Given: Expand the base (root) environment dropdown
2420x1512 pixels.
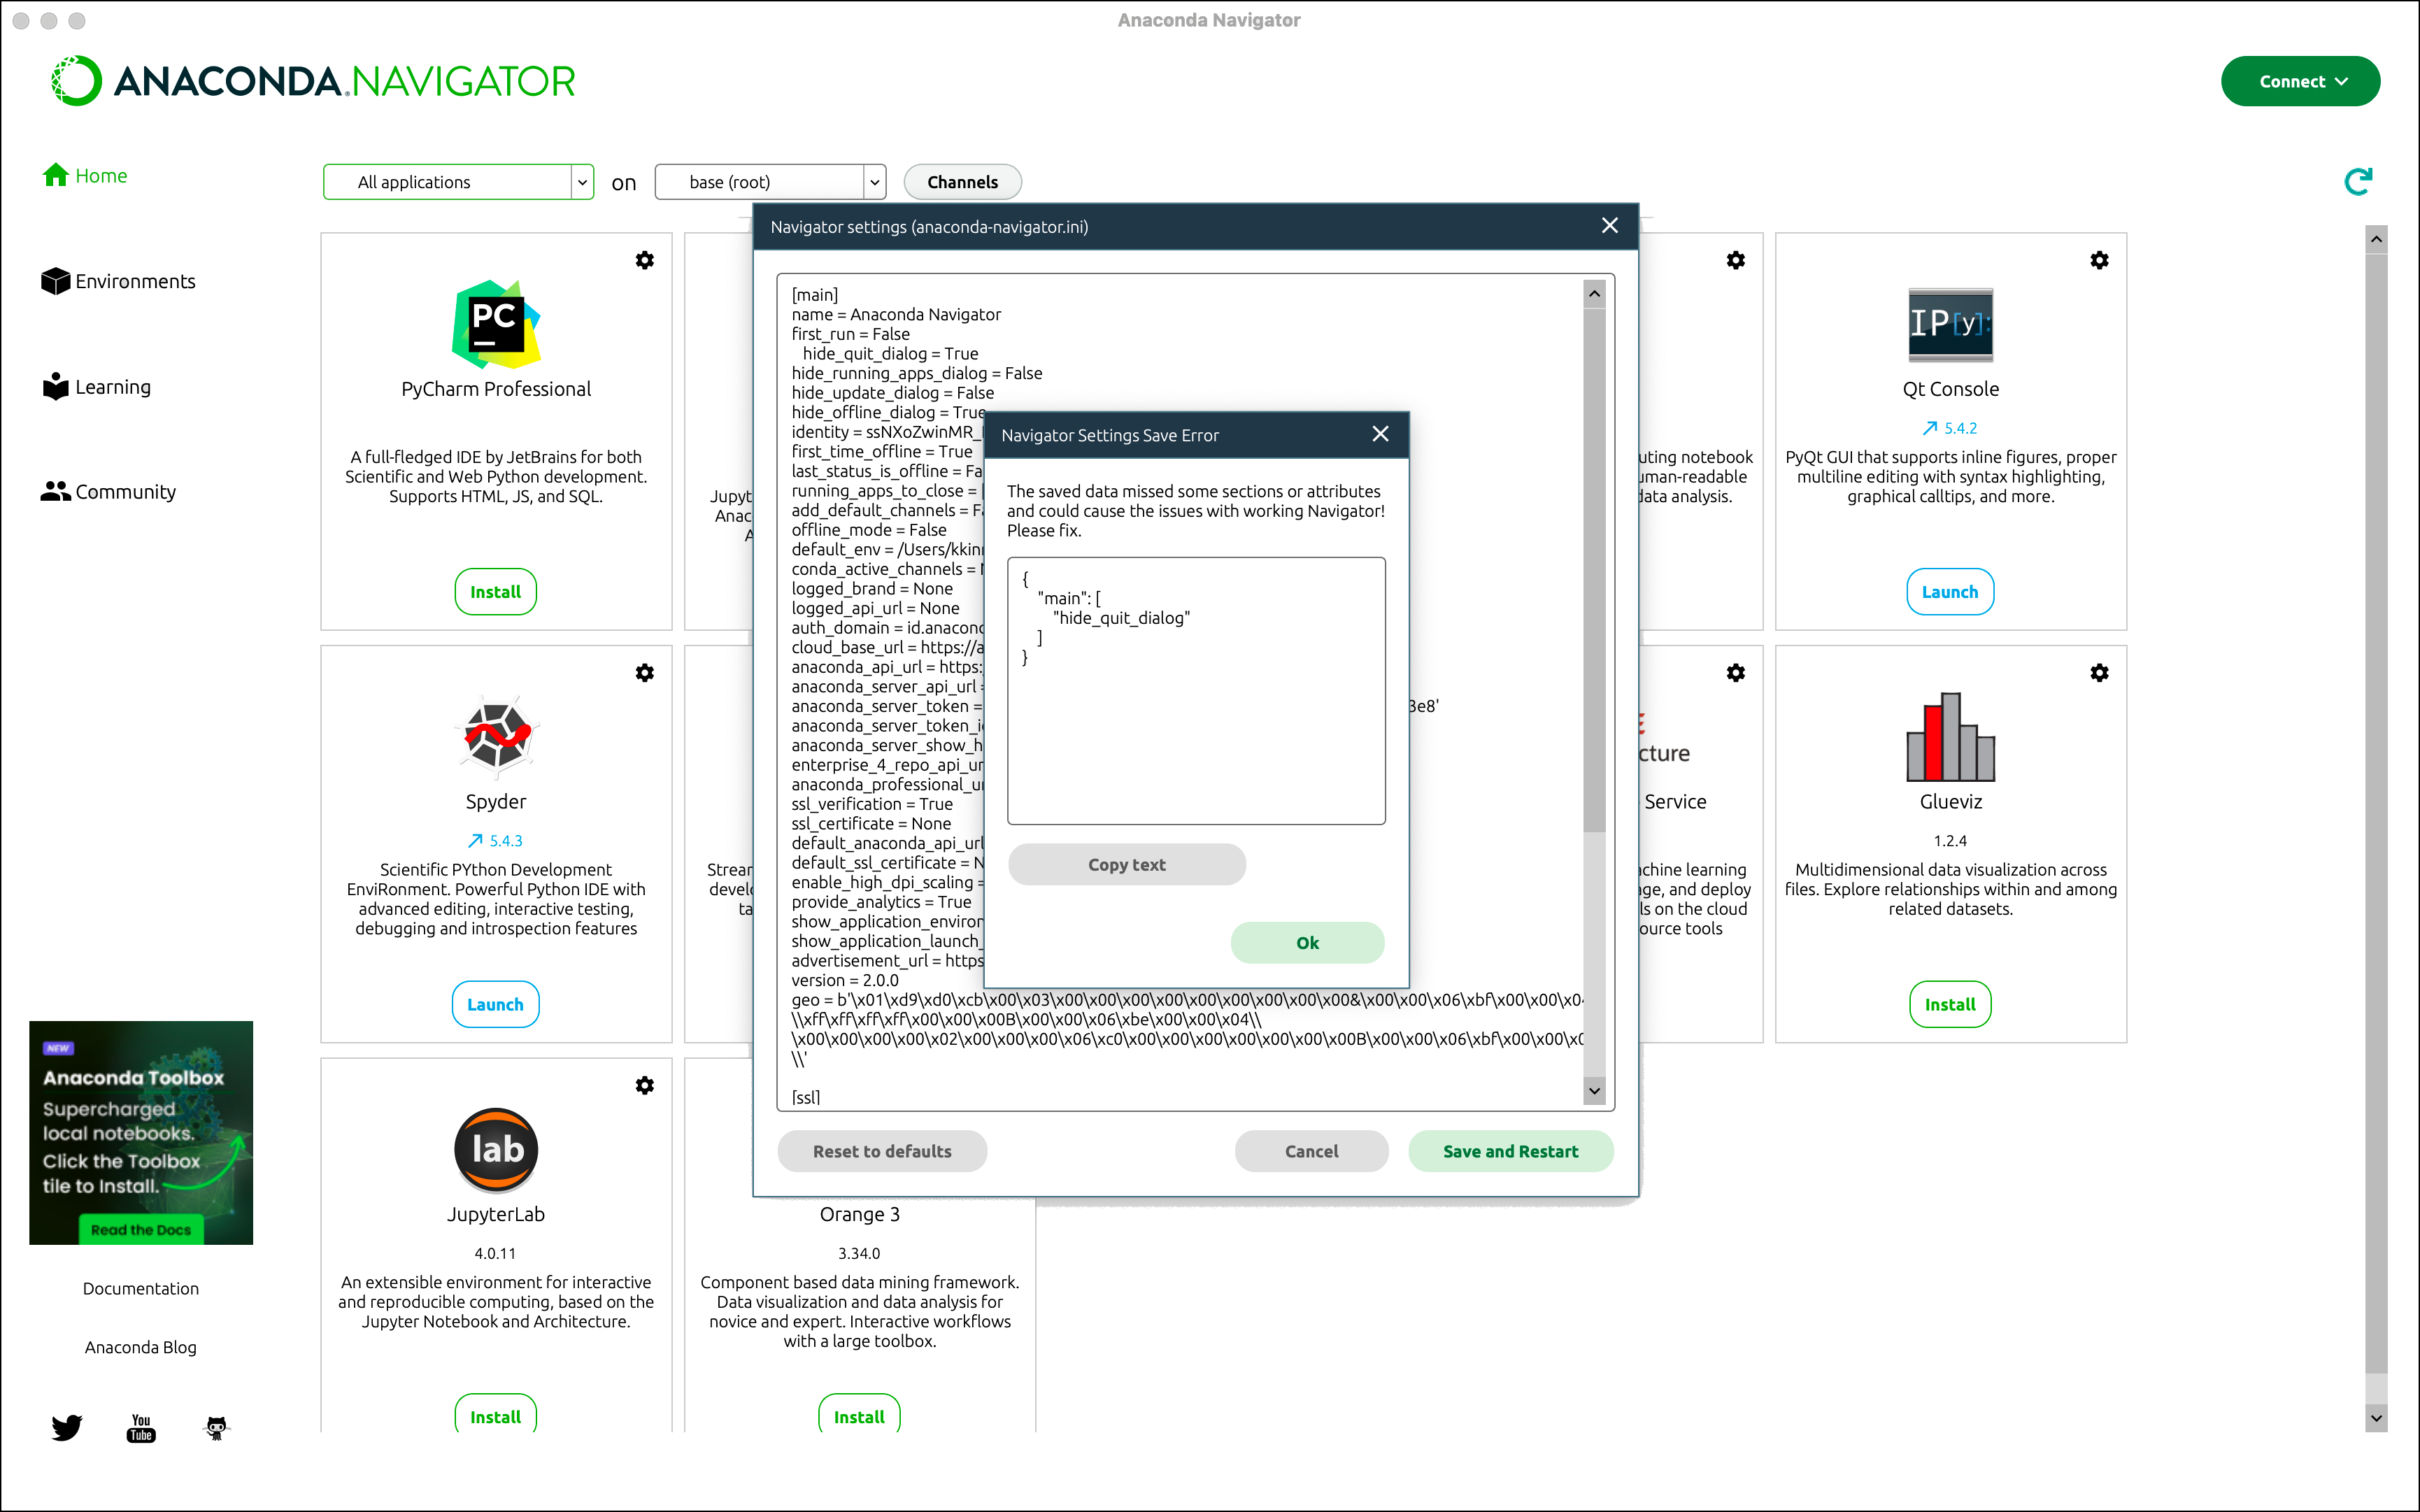Looking at the screenshot, I should click(x=874, y=182).
